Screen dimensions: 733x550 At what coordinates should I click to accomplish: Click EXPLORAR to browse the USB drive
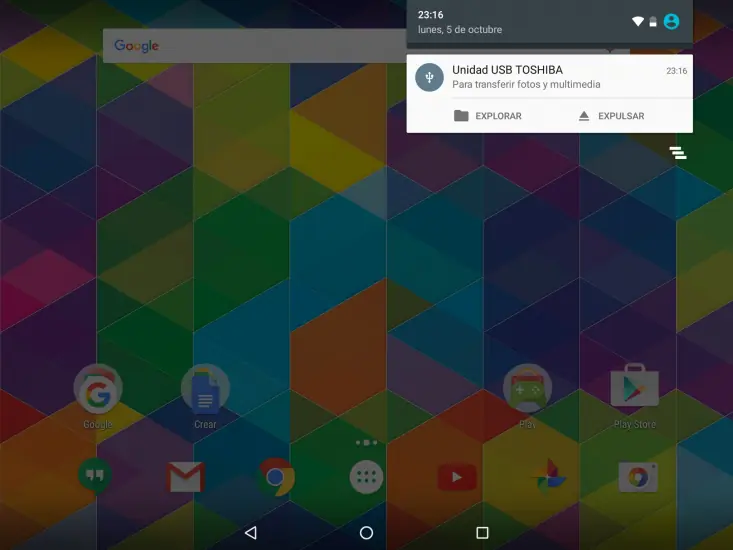[x=488, y=116]
